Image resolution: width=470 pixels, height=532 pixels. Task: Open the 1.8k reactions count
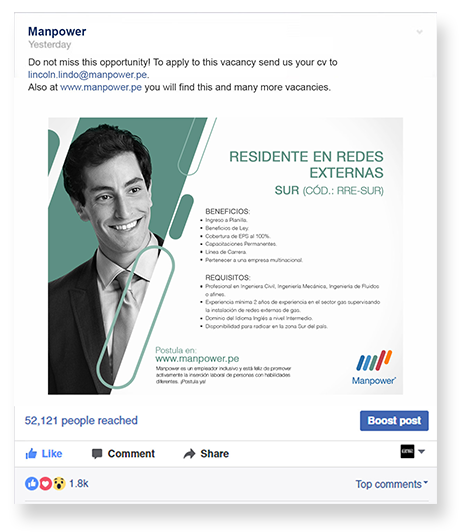[x=79, y=483]
